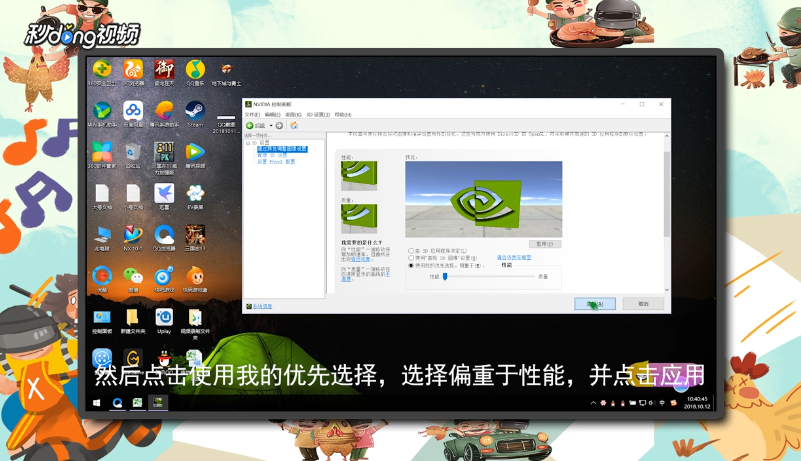Open the Back history dropdown arrow
Screen dimensions: 801x461
pyautogui.click(x=271, y=126)
